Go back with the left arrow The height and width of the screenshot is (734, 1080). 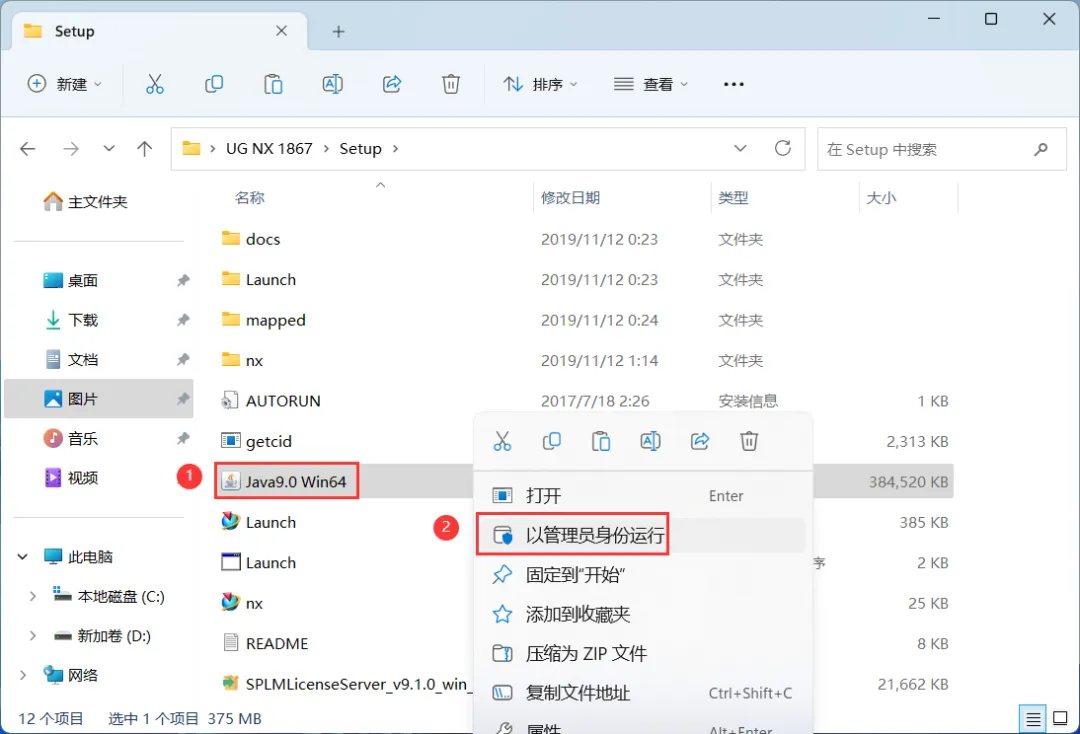[28, 149]
